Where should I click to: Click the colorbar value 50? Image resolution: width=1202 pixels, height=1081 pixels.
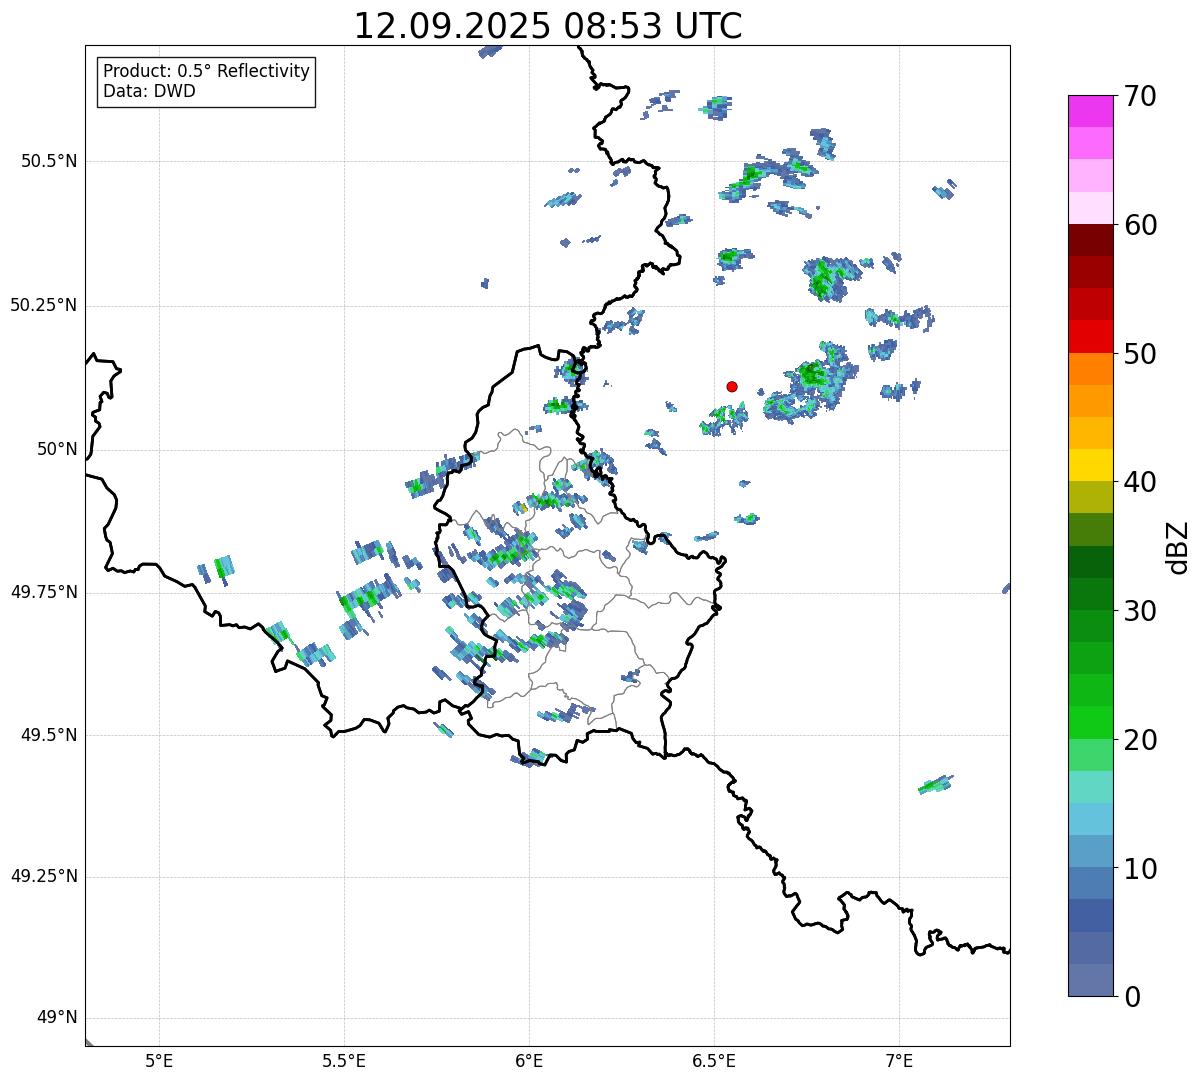(1140, 354)
